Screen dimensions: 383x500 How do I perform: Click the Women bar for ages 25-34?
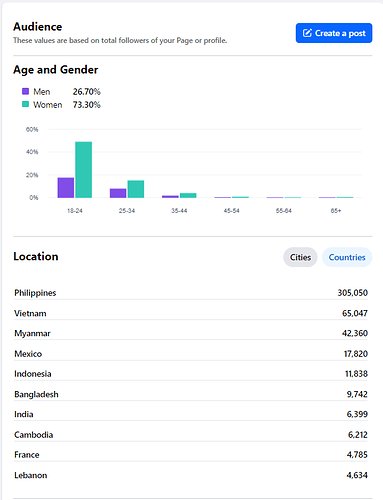coord(136,189)
